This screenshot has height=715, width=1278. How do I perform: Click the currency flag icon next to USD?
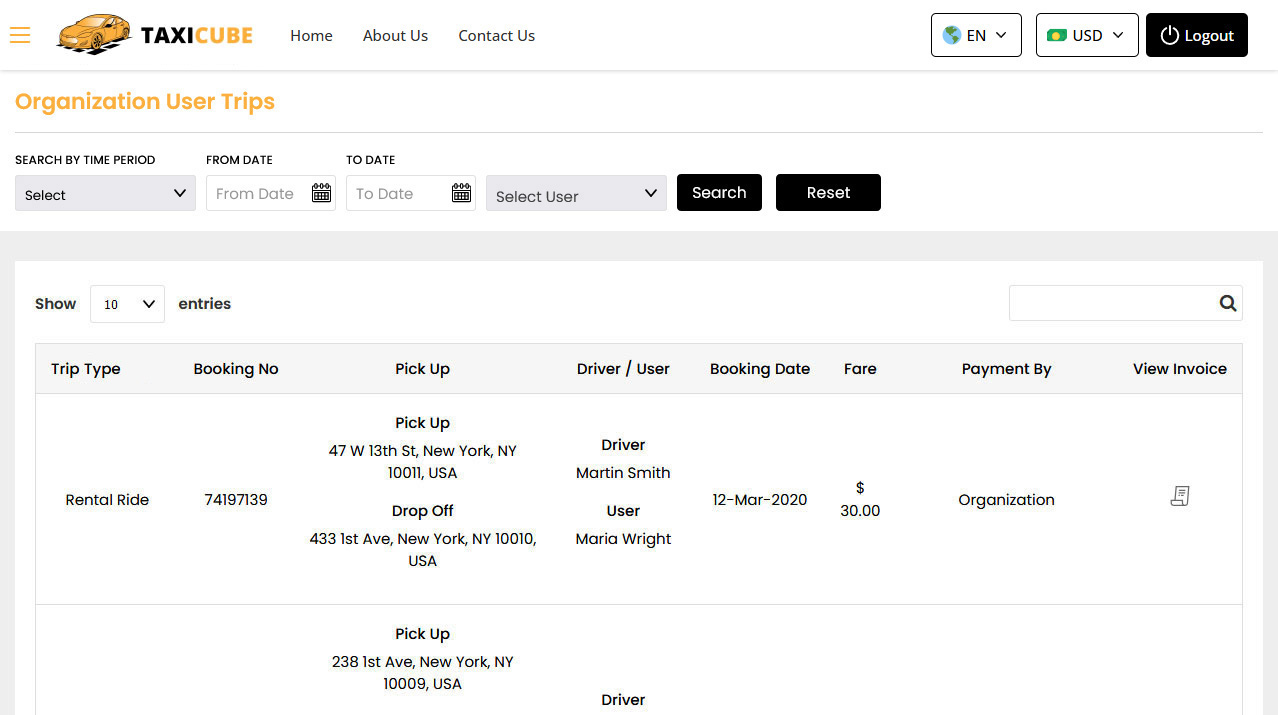pyautogui.click(x=1058, y=34)
